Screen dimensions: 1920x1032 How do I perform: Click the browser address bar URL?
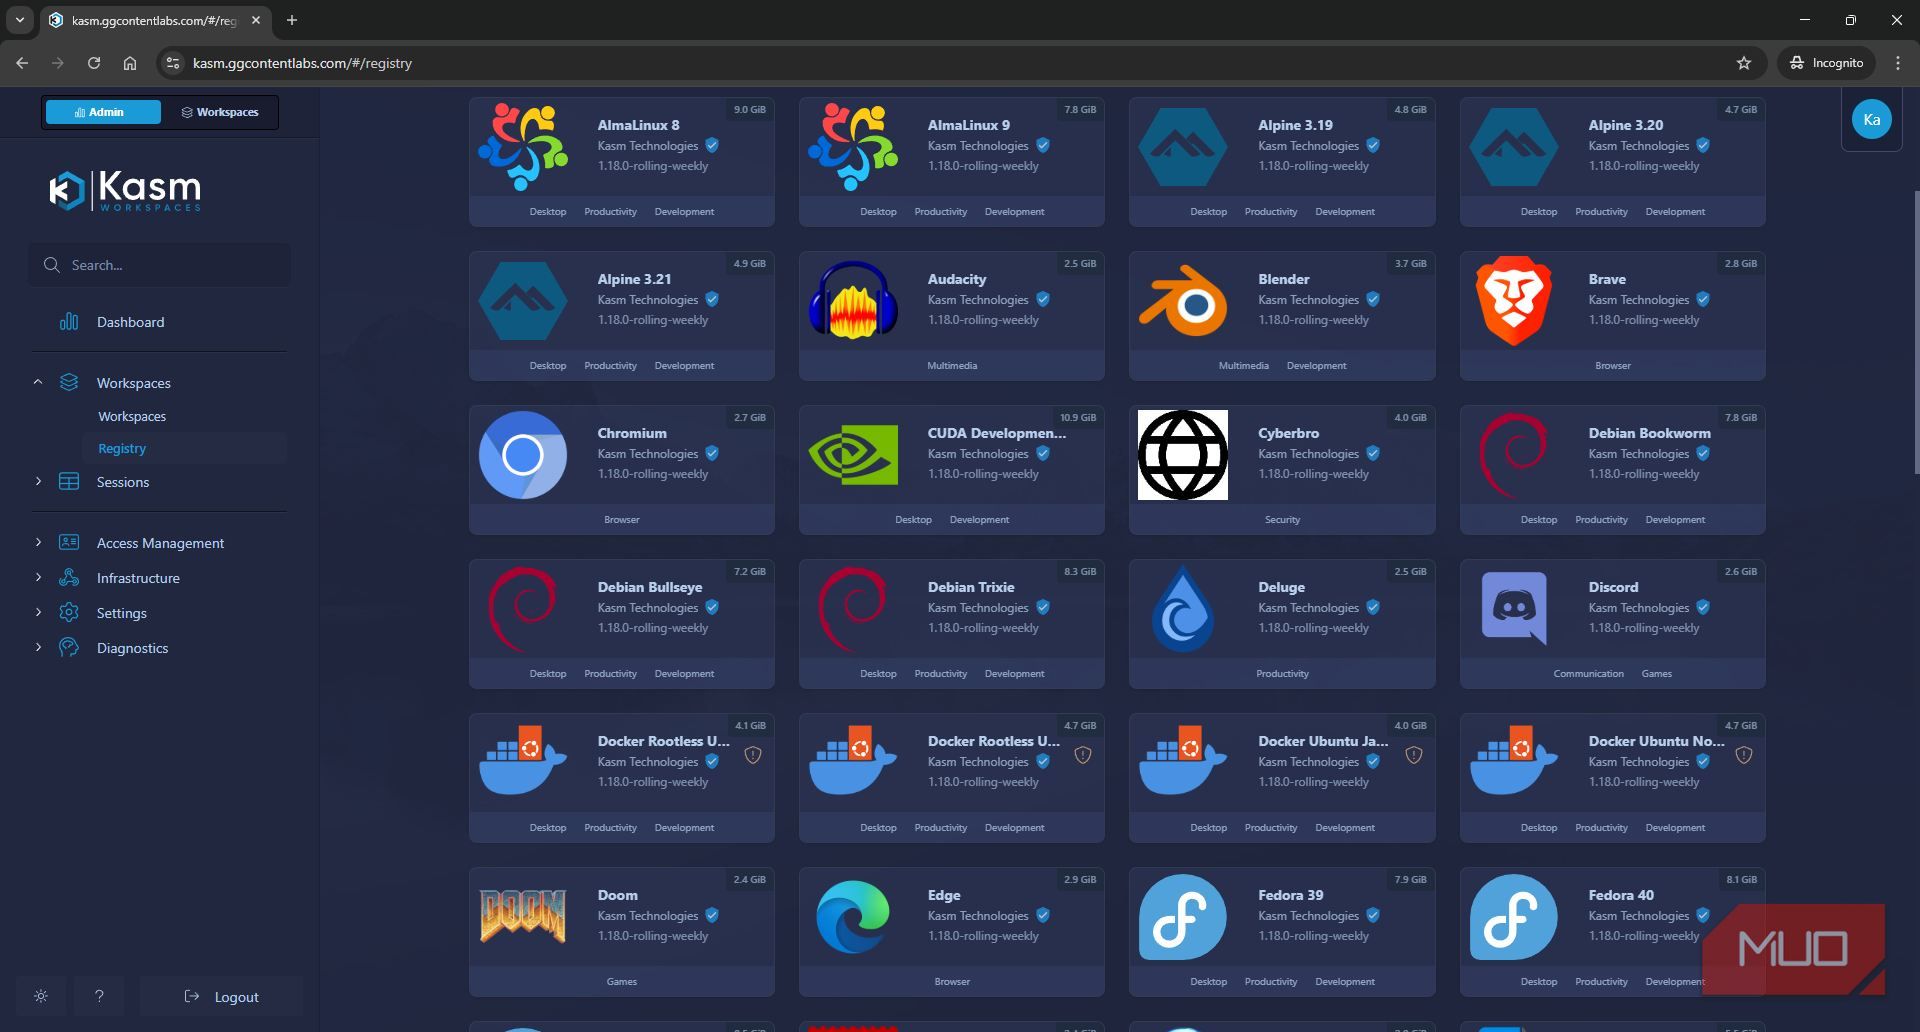302,63
